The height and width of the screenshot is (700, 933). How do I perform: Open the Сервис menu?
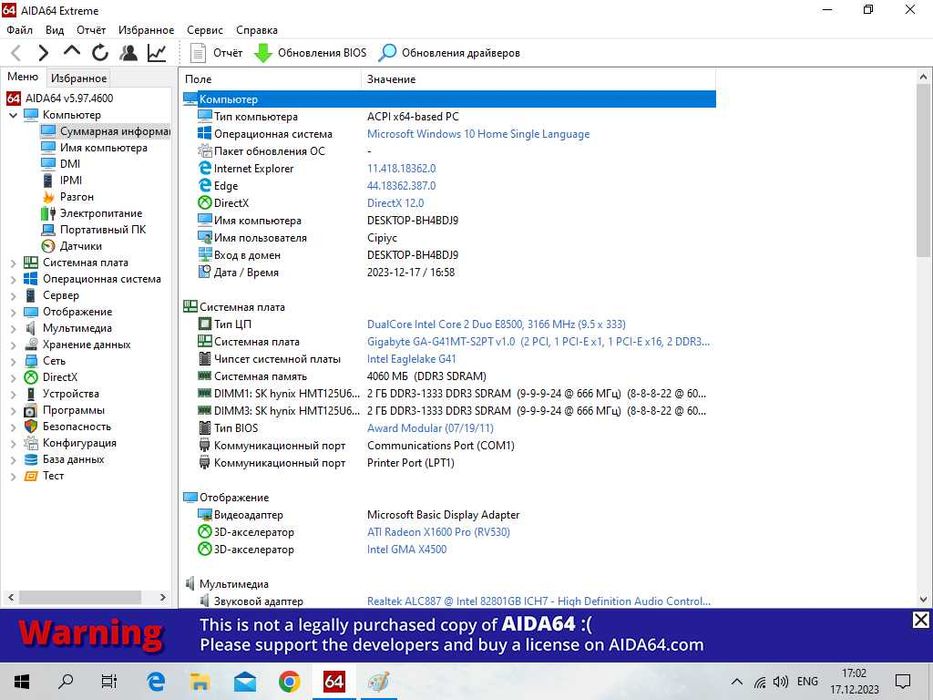click(x=205, y=30)
